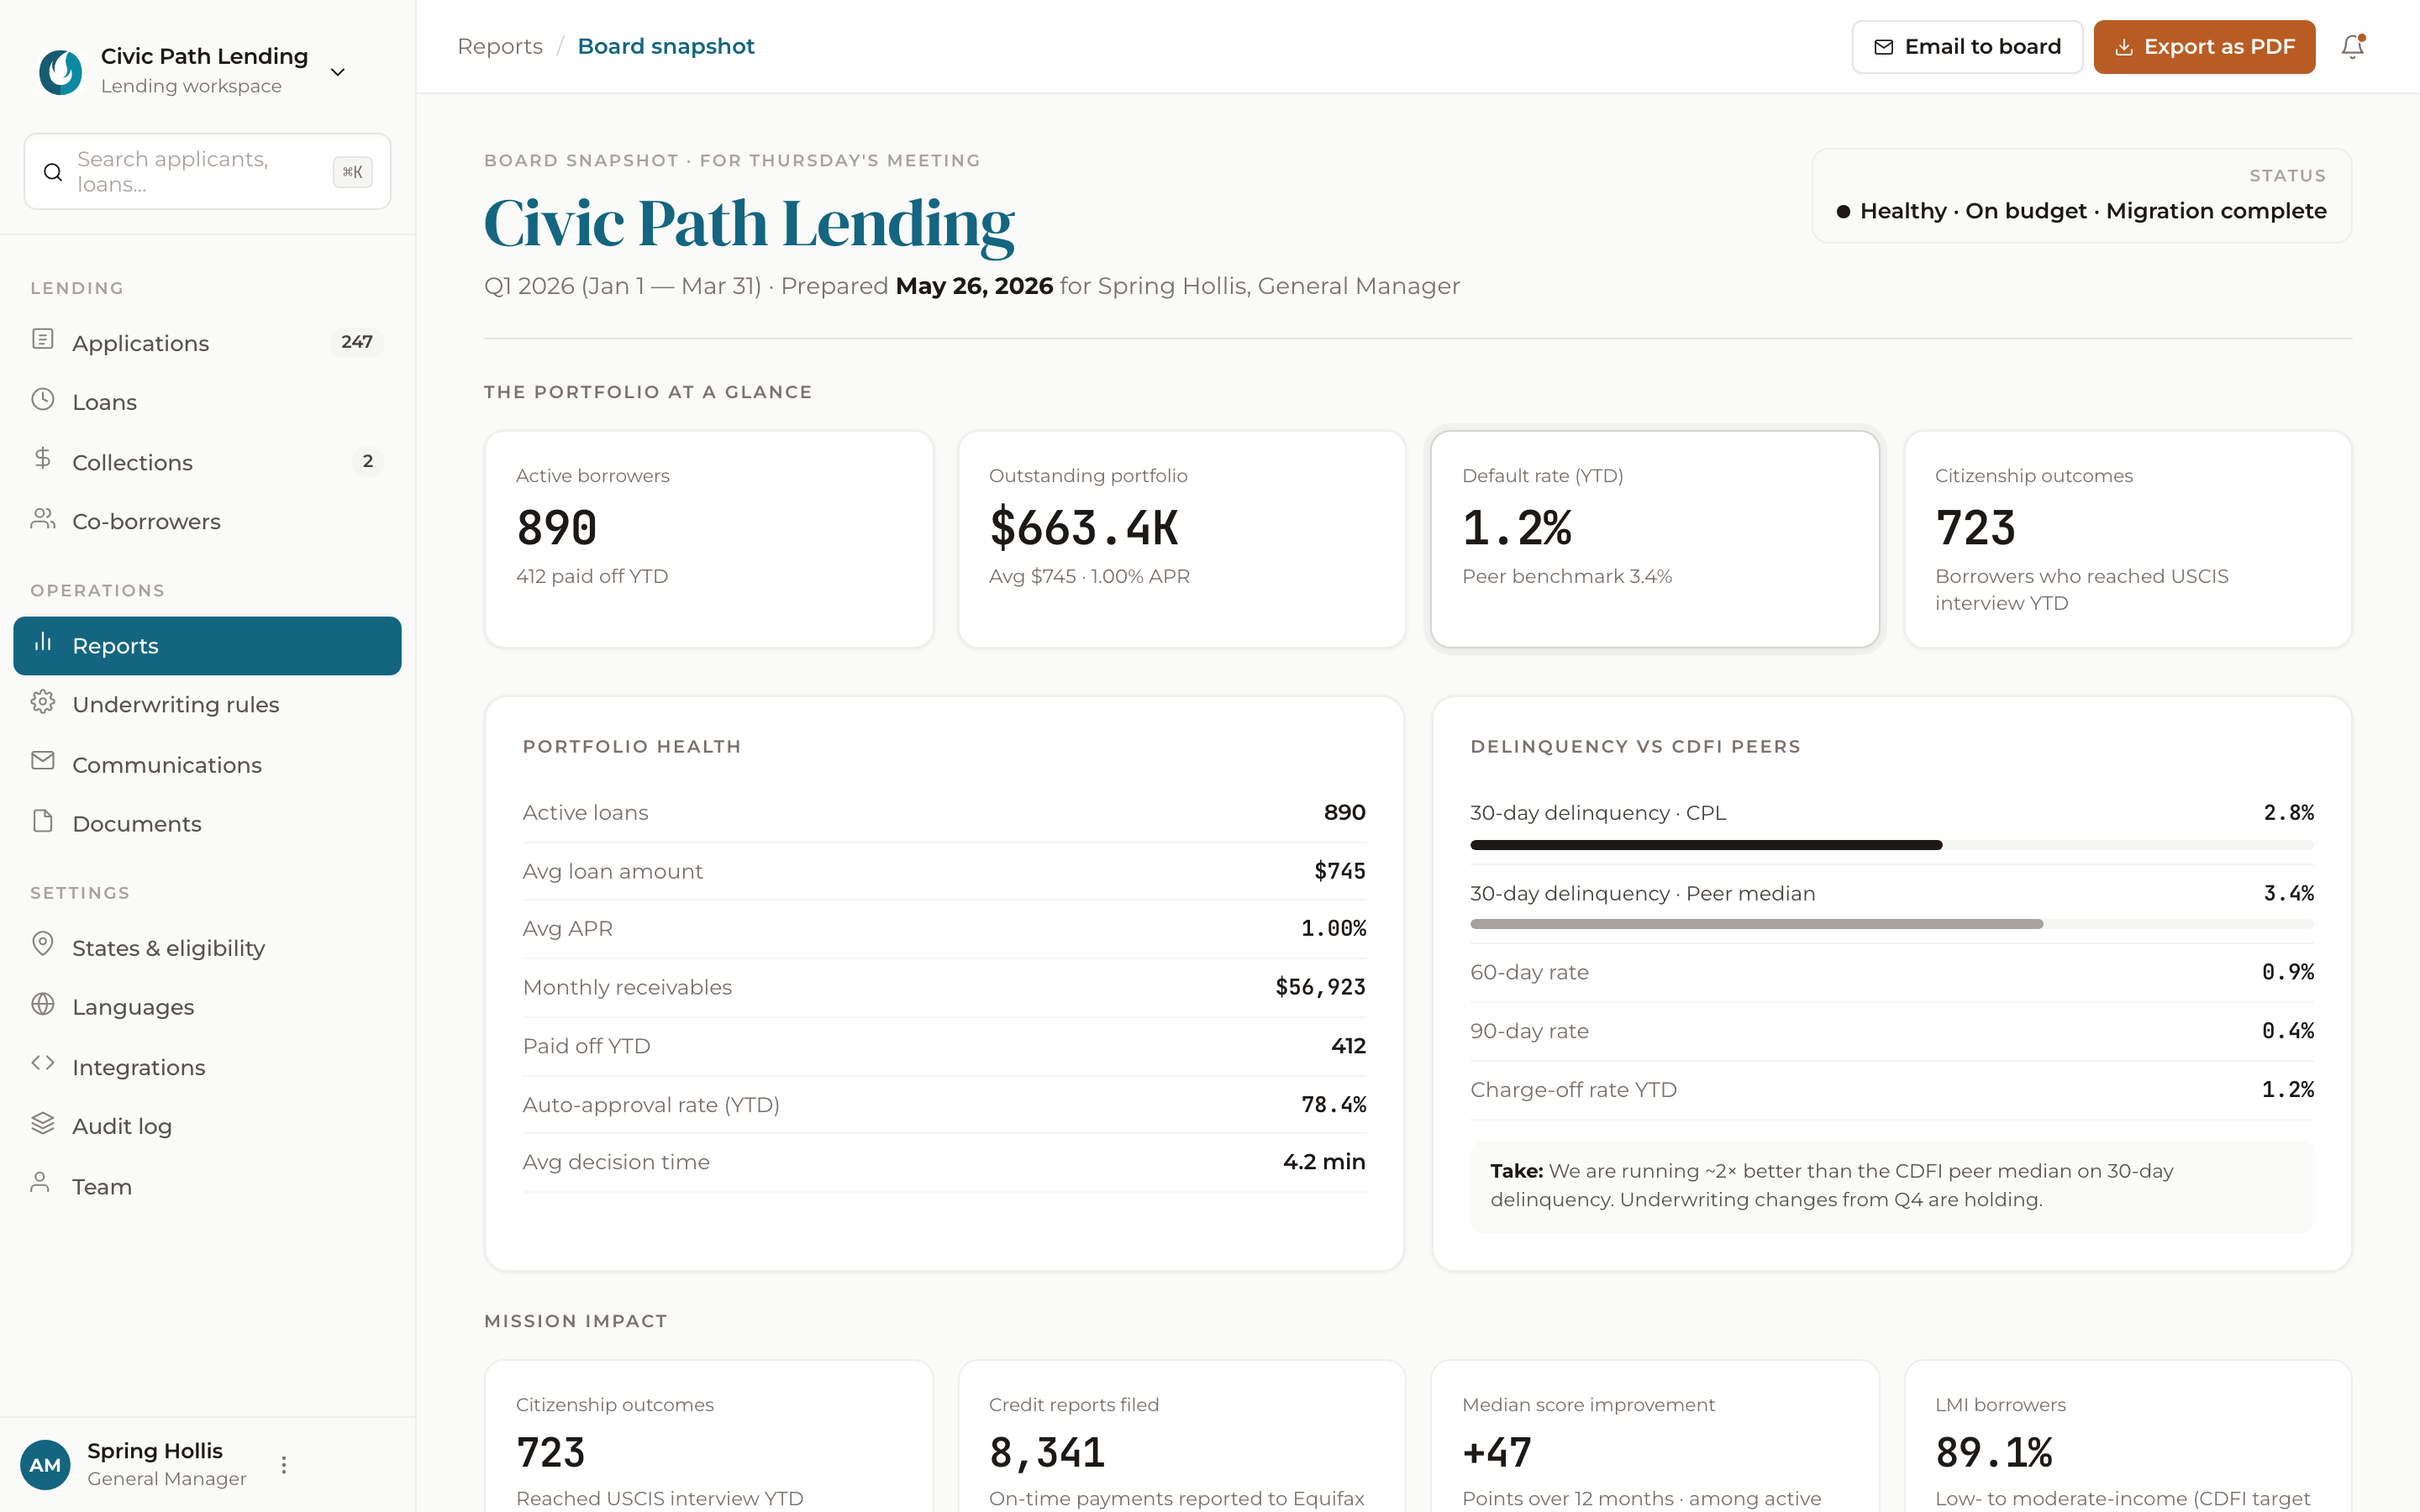Click the Applications 247 count badge
Screen dimensions: 2420x1512
coord(357,342)
